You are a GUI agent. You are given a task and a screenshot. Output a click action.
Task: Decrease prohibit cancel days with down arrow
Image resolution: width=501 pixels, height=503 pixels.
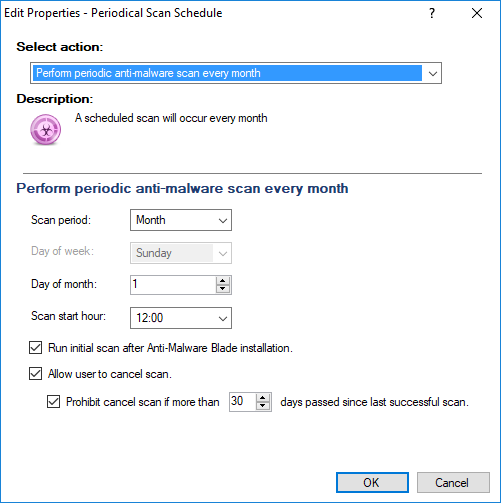pos(263,406)
